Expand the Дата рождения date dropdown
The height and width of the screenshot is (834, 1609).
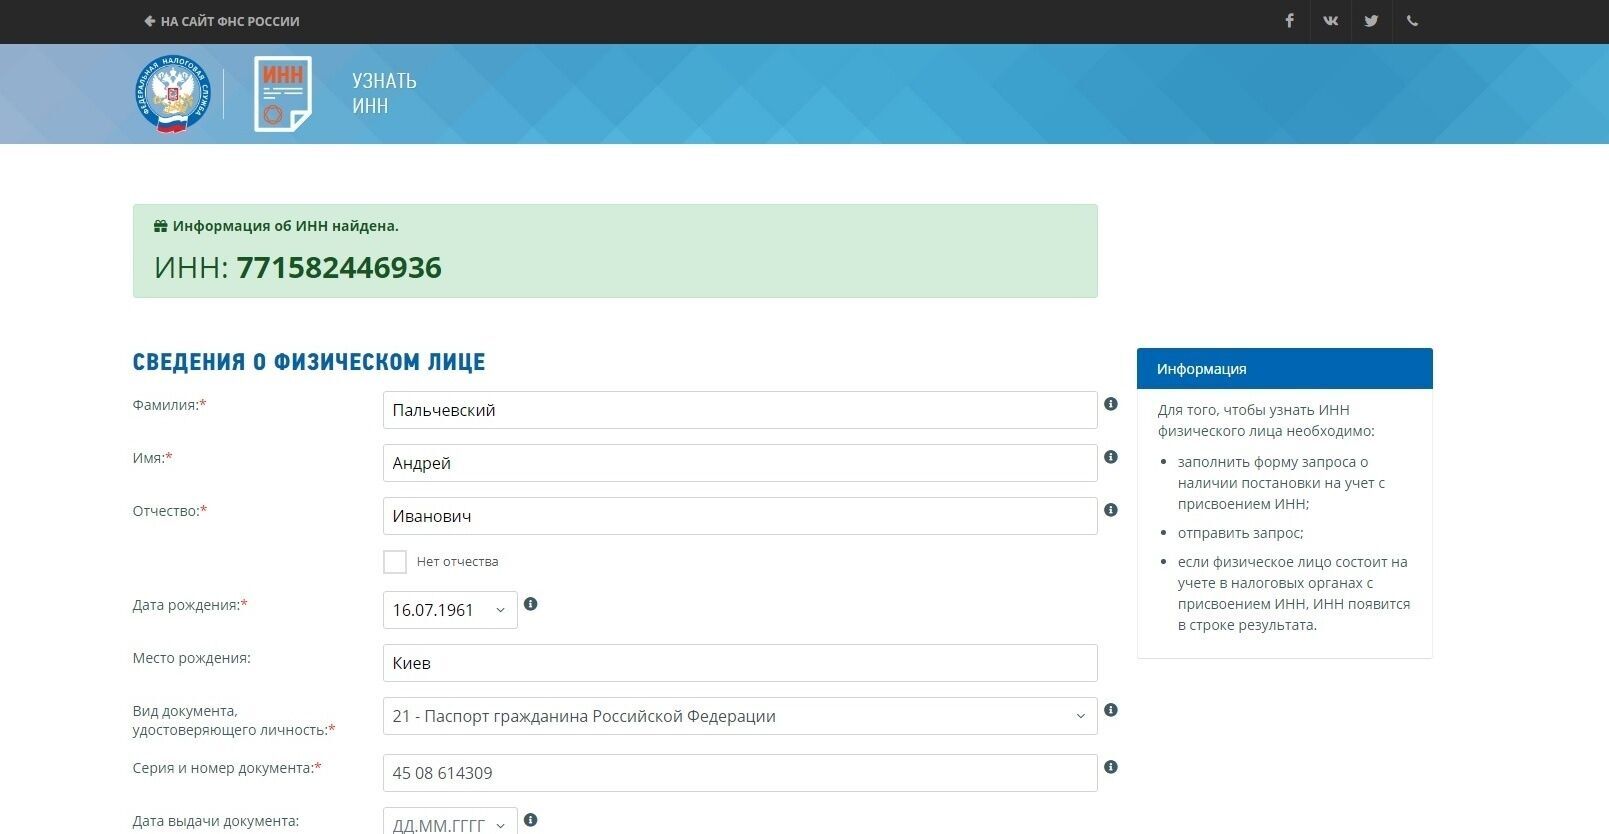coord(500,610)
